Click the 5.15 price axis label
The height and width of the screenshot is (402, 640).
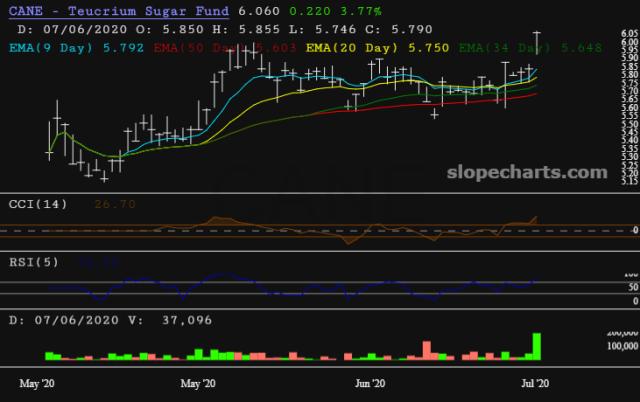point(625,183)
